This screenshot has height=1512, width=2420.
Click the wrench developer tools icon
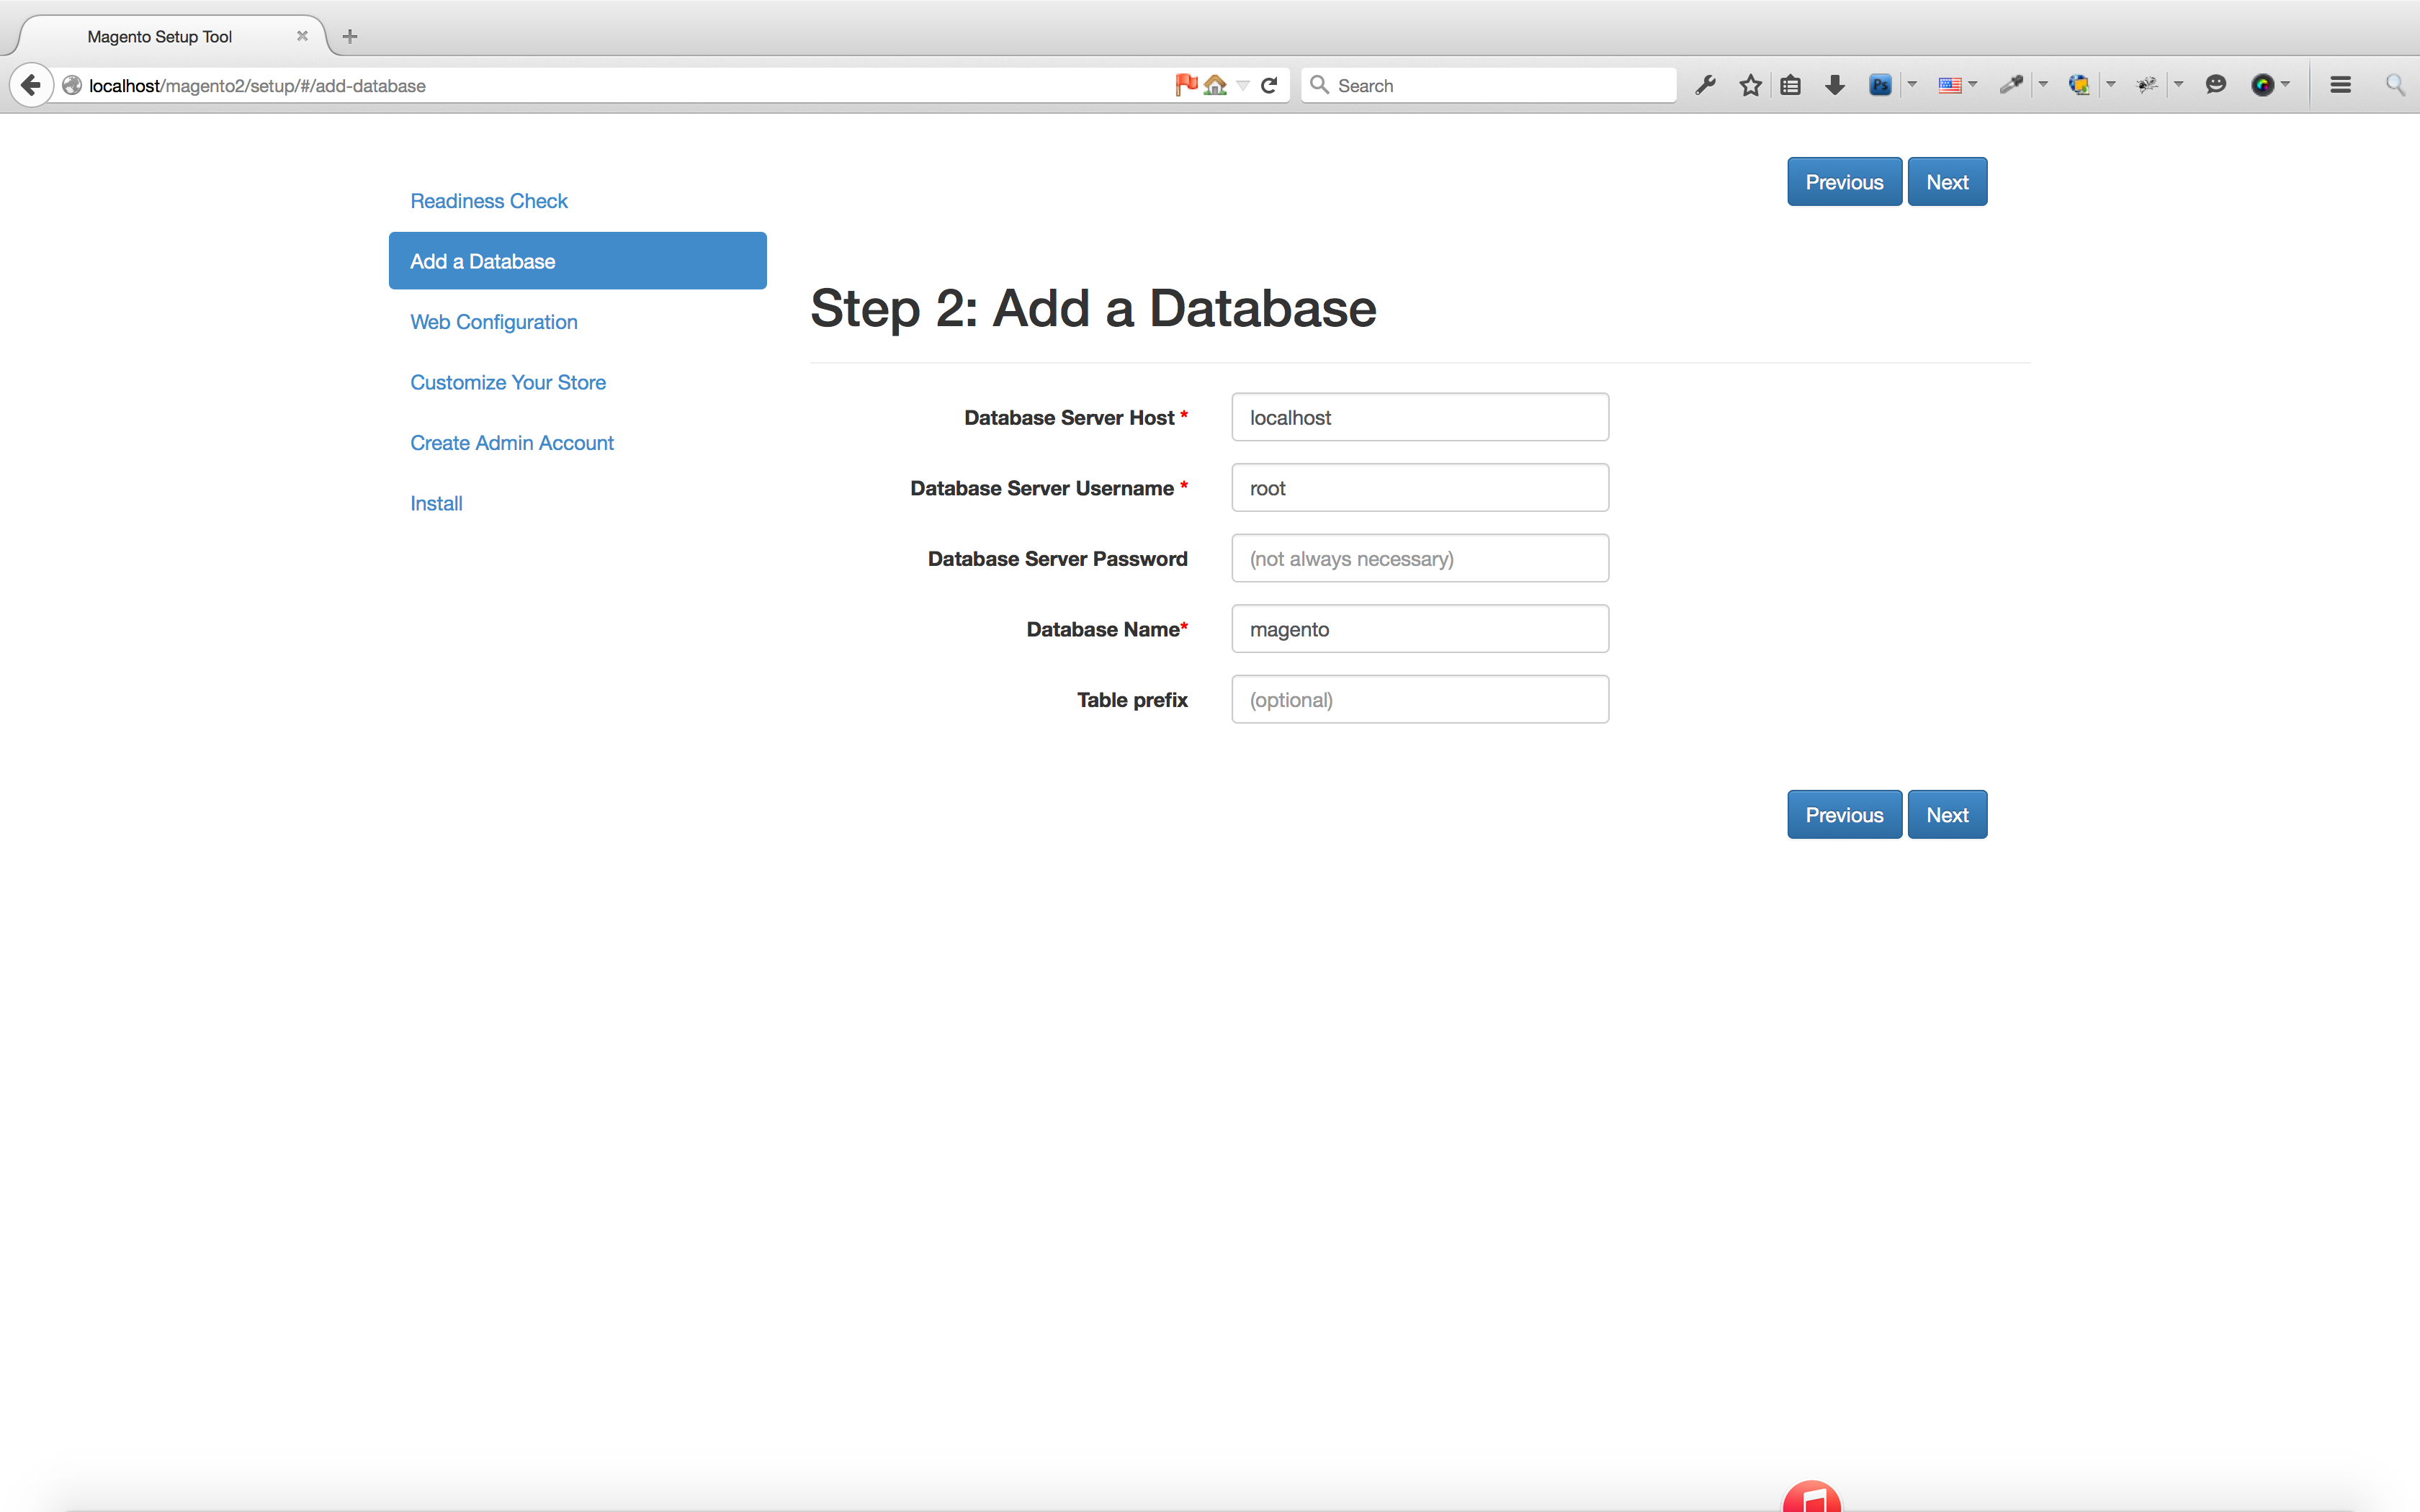[1706, 85]
